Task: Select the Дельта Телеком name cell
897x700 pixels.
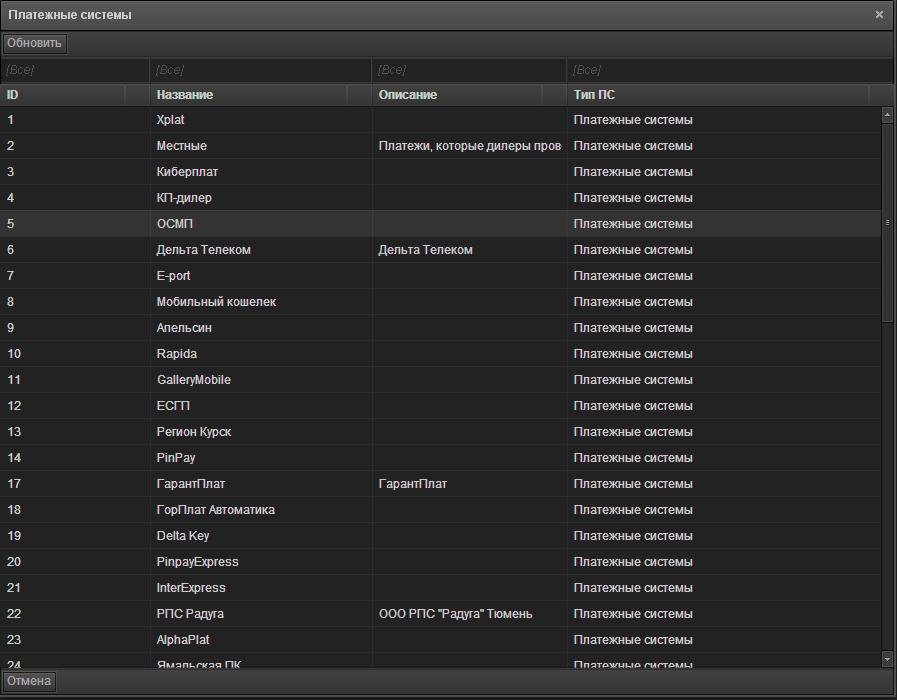Action: click(204, 250)
